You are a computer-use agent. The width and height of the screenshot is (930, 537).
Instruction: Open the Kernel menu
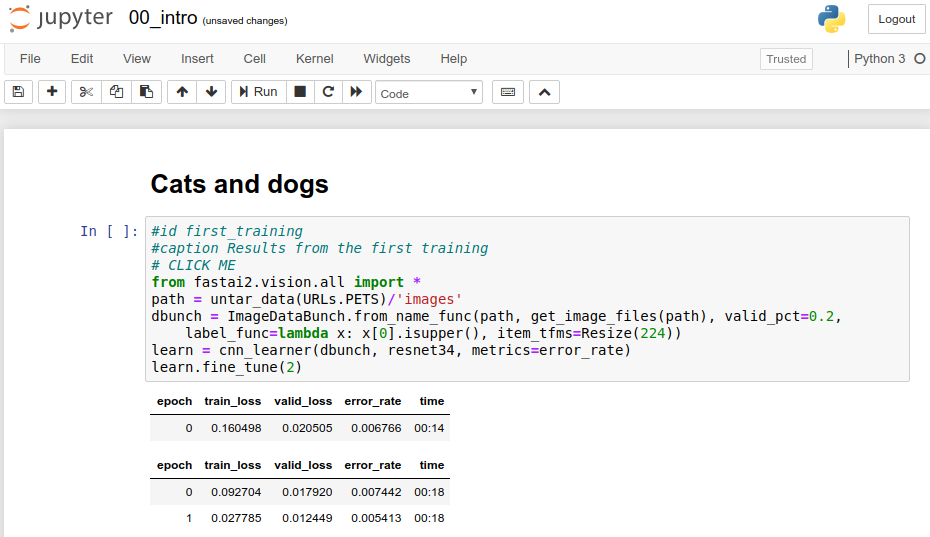pyautogui.click(x=314, y=59)
